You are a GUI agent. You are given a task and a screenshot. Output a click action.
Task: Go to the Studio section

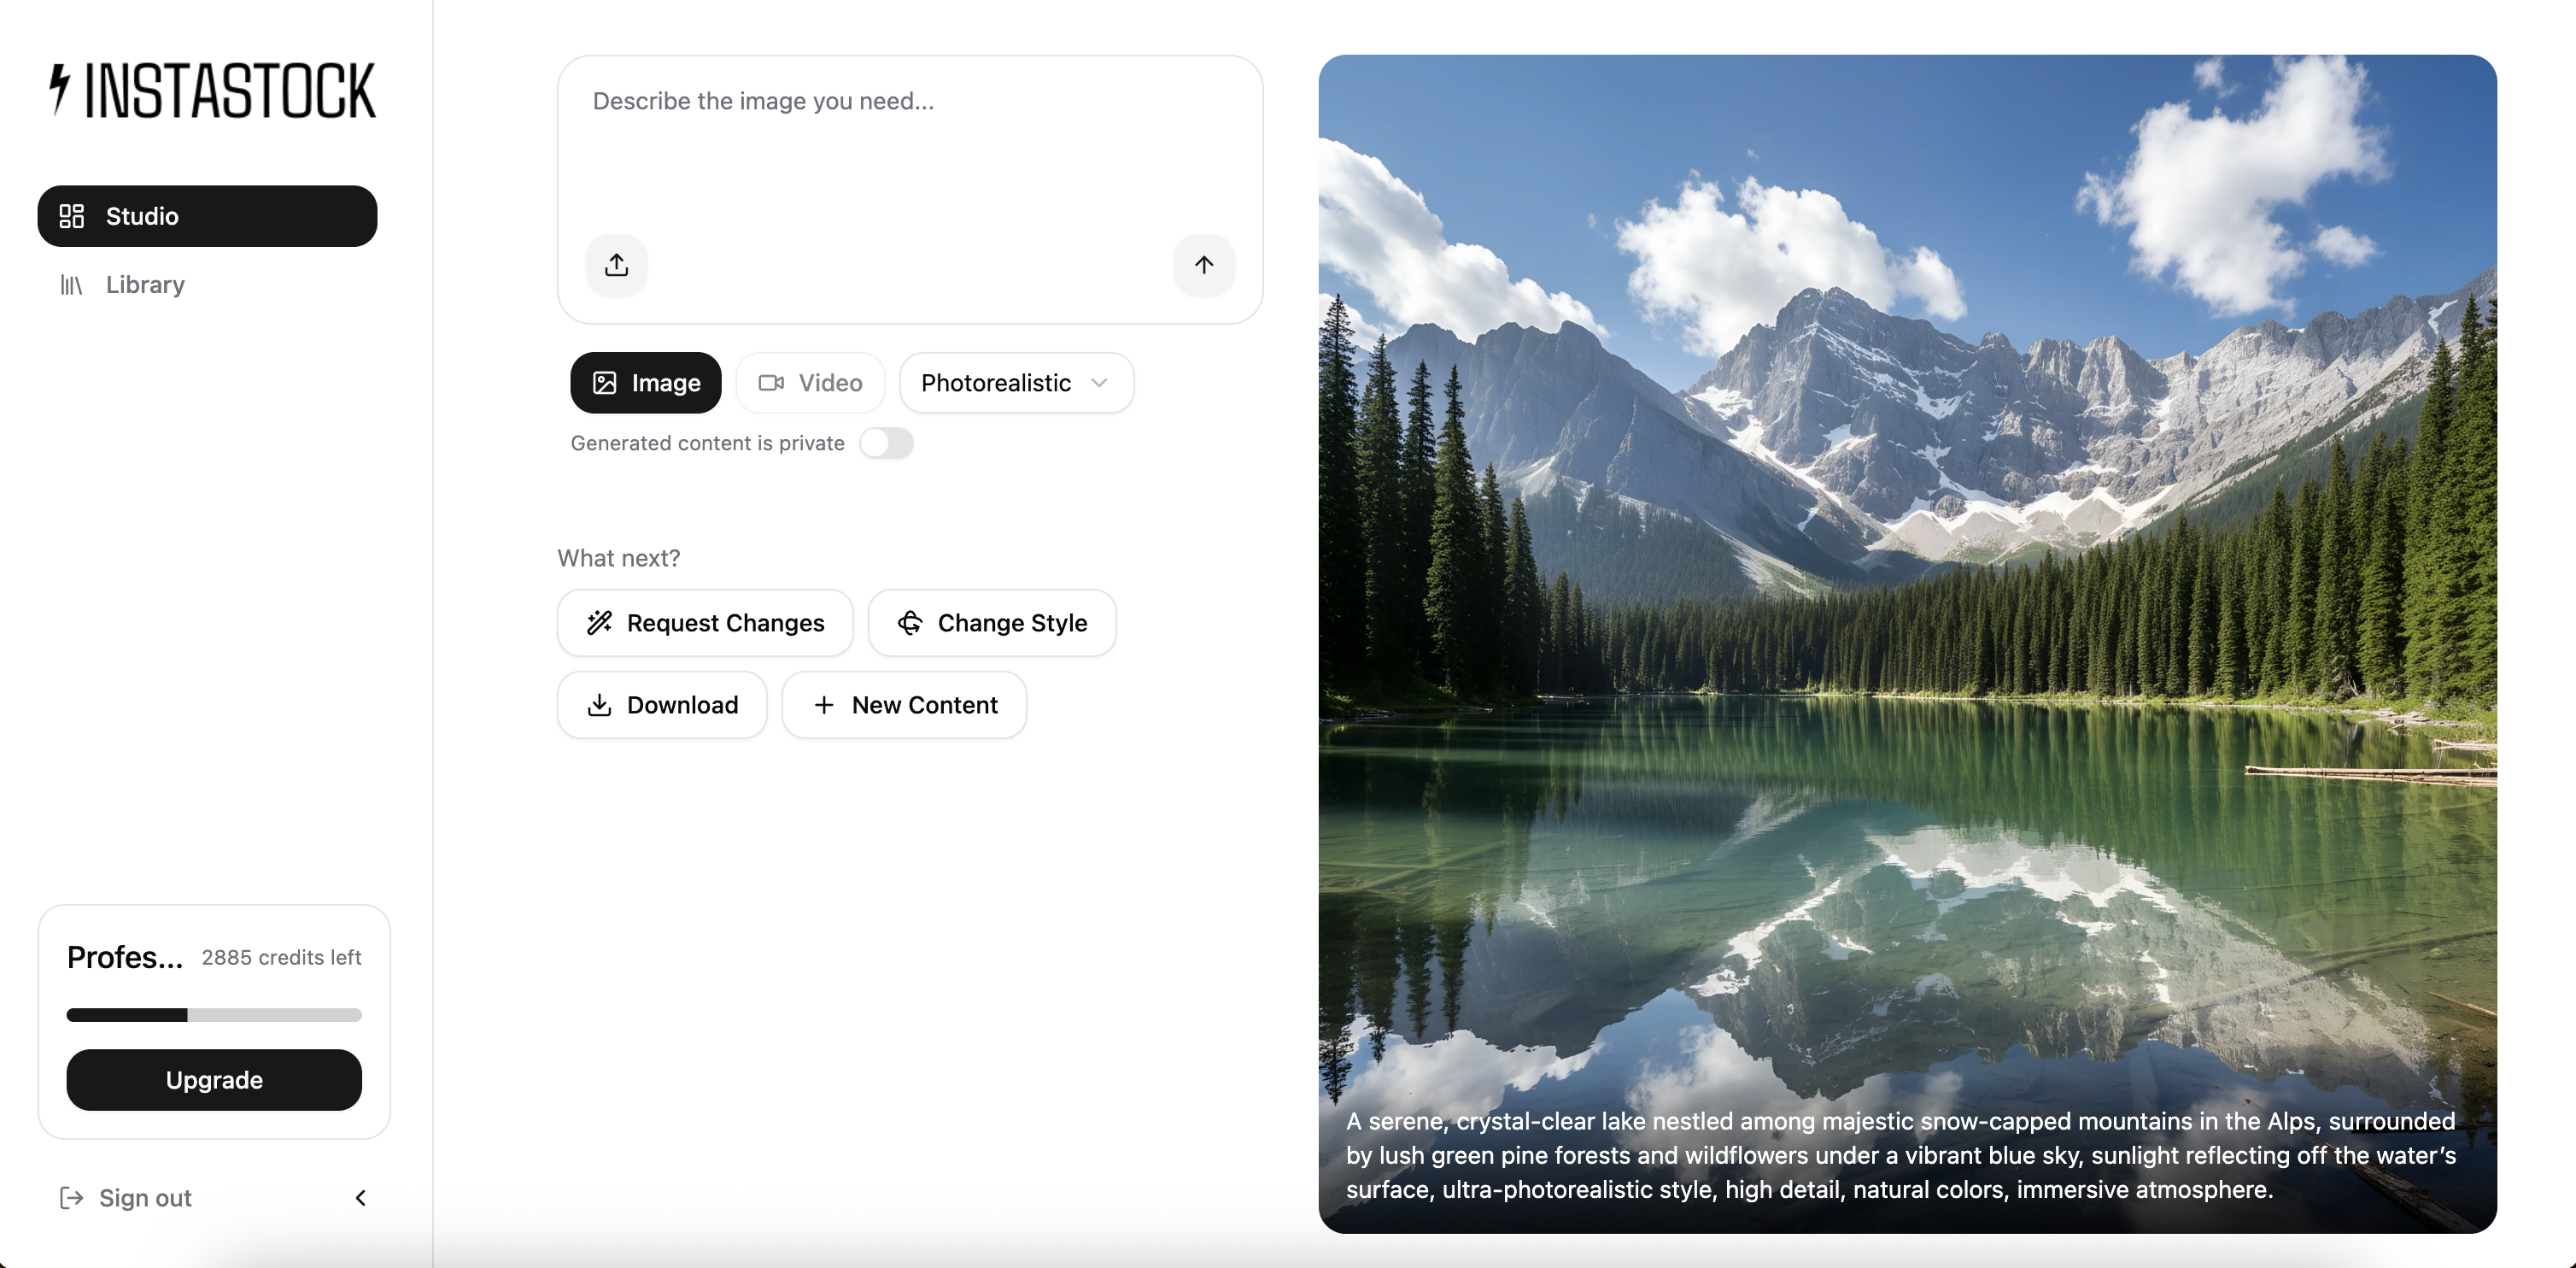click(x=207, y=216)
